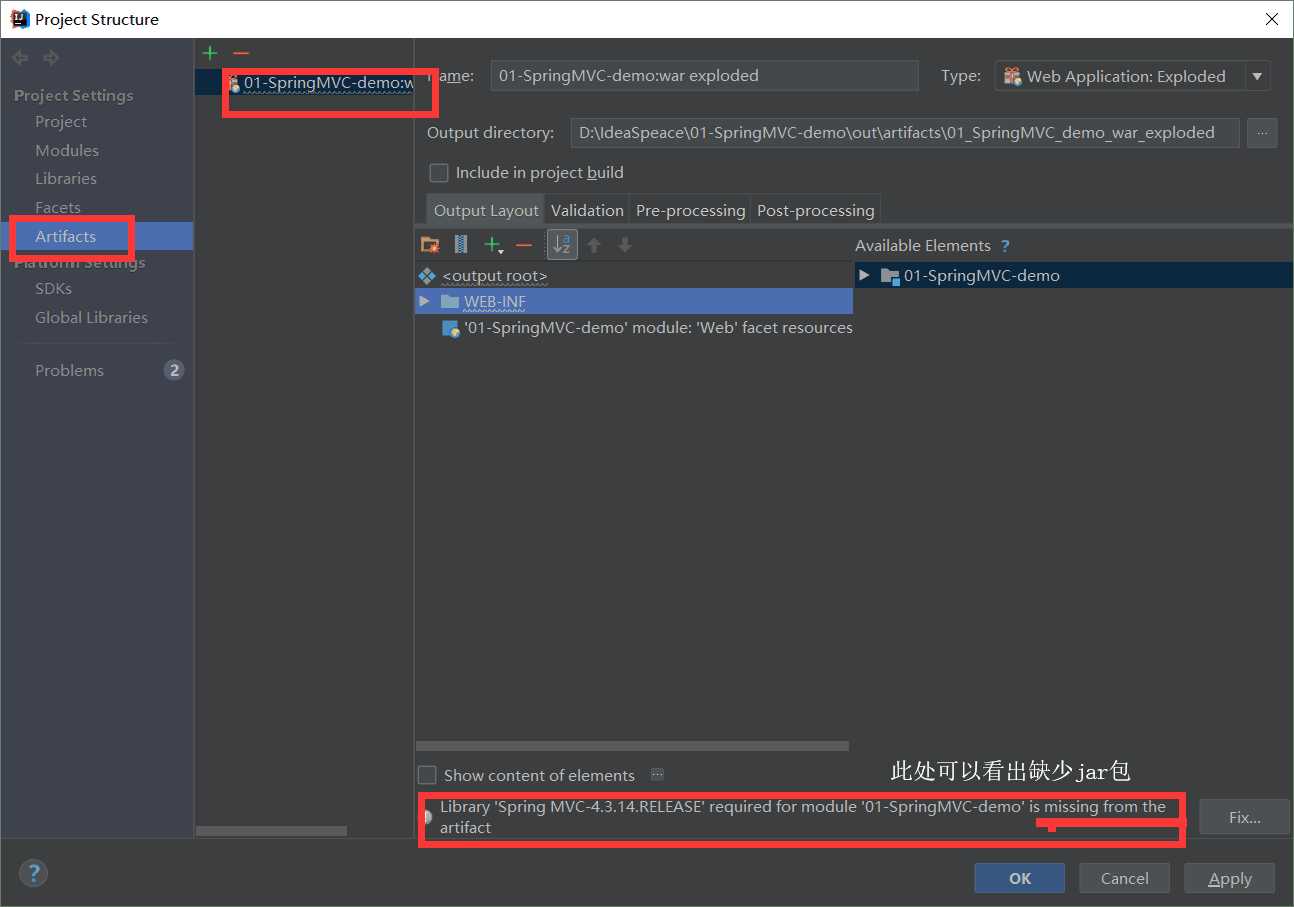Click the icon next to Show content of elements

[657, 774]
